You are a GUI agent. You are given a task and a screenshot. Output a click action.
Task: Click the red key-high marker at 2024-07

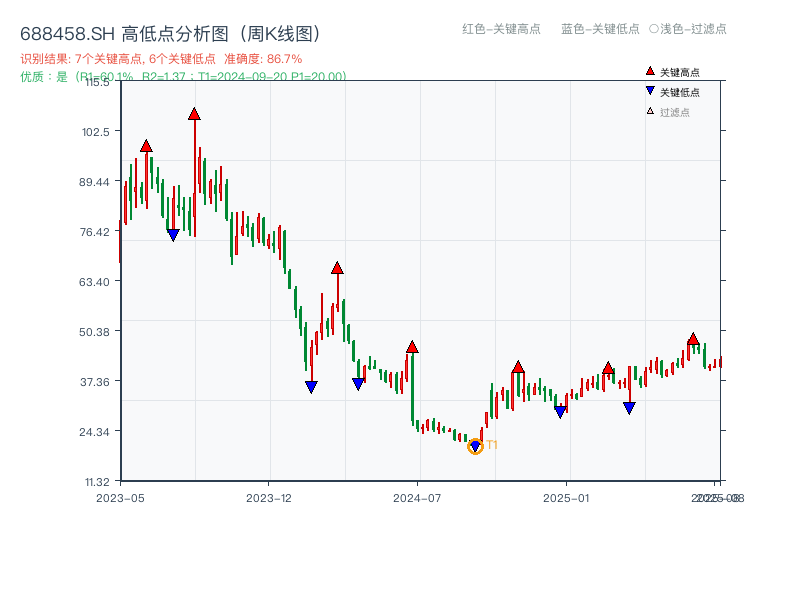(x=412, y=347)
